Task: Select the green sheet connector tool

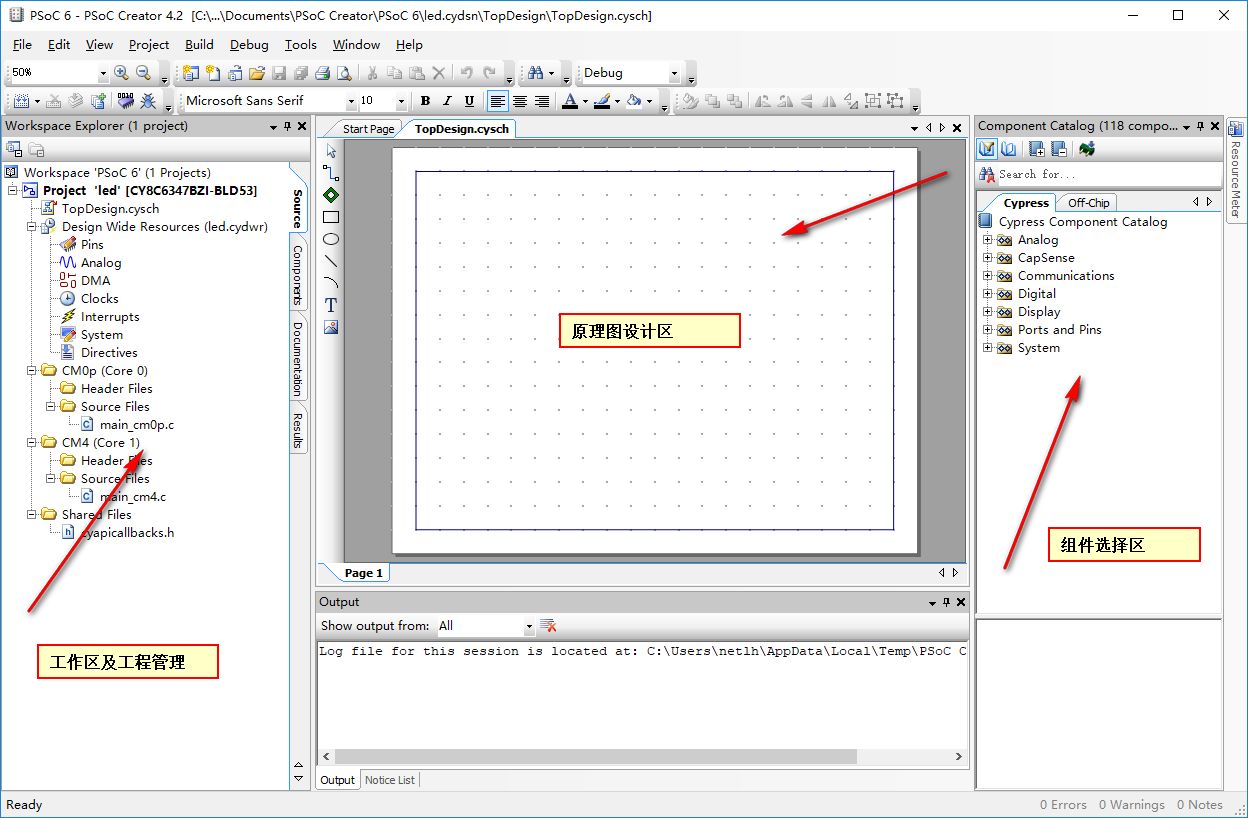Action: [x=331, y=195]
